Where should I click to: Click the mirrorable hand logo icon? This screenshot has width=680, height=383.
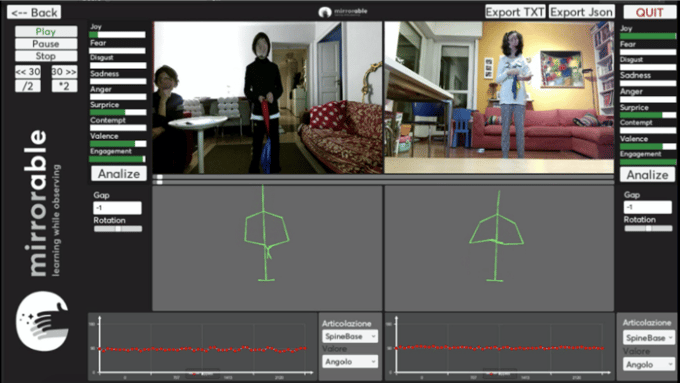pos(42,321)
